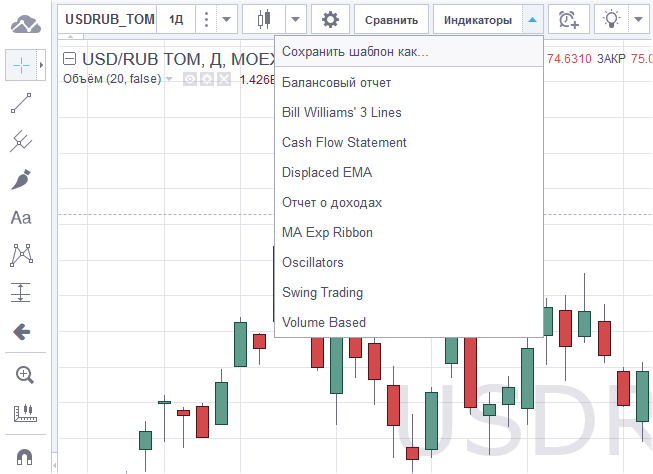Select the XABCD pattern tool
The height and width of the screenshot is (474, 653).
coord(21,255)
